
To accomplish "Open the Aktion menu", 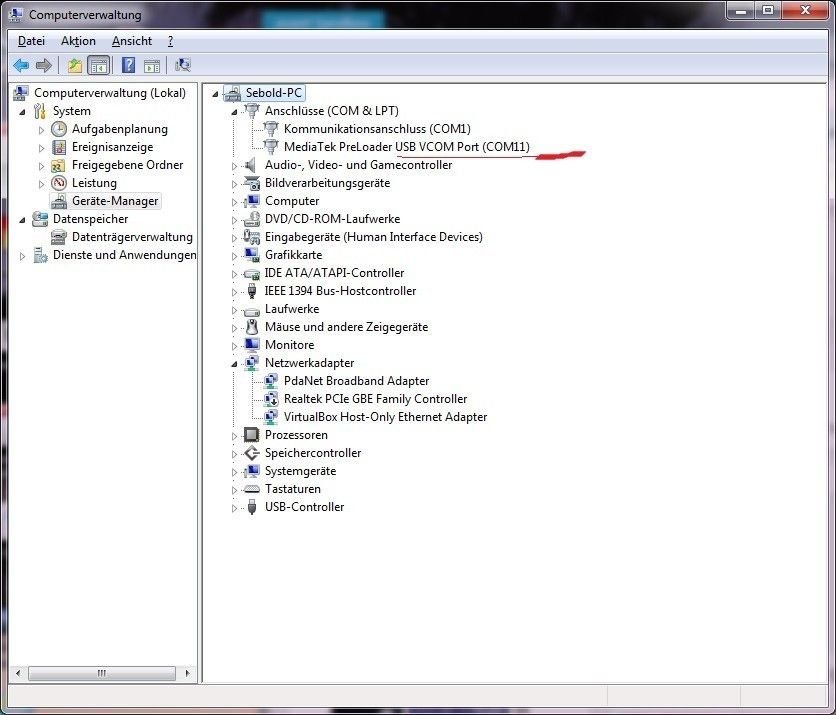I will click(78, 41).
